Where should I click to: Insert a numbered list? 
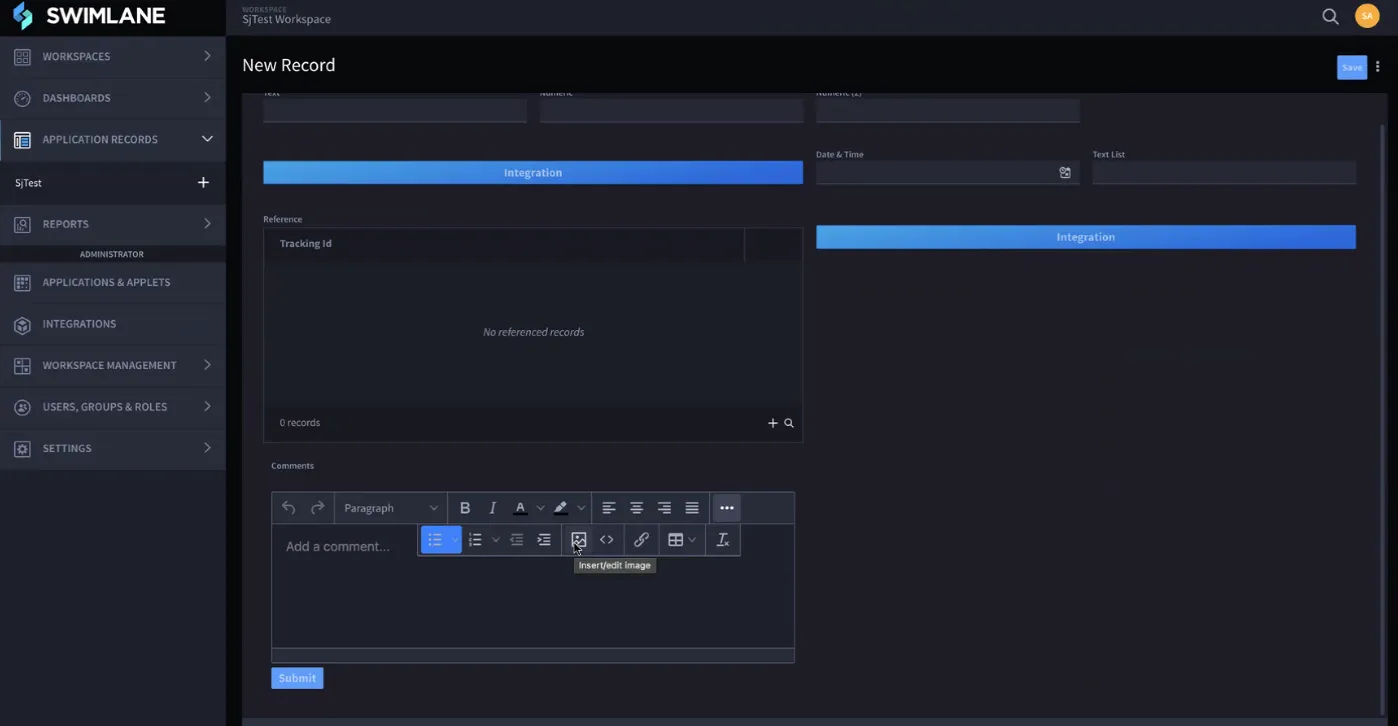[475, 540]
